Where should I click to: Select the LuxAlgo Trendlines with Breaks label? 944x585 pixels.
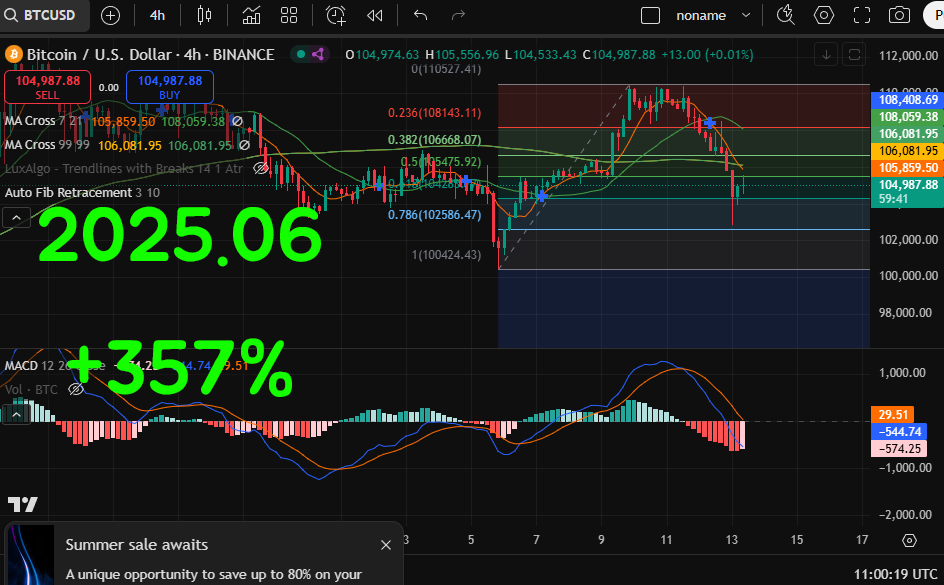123,169
